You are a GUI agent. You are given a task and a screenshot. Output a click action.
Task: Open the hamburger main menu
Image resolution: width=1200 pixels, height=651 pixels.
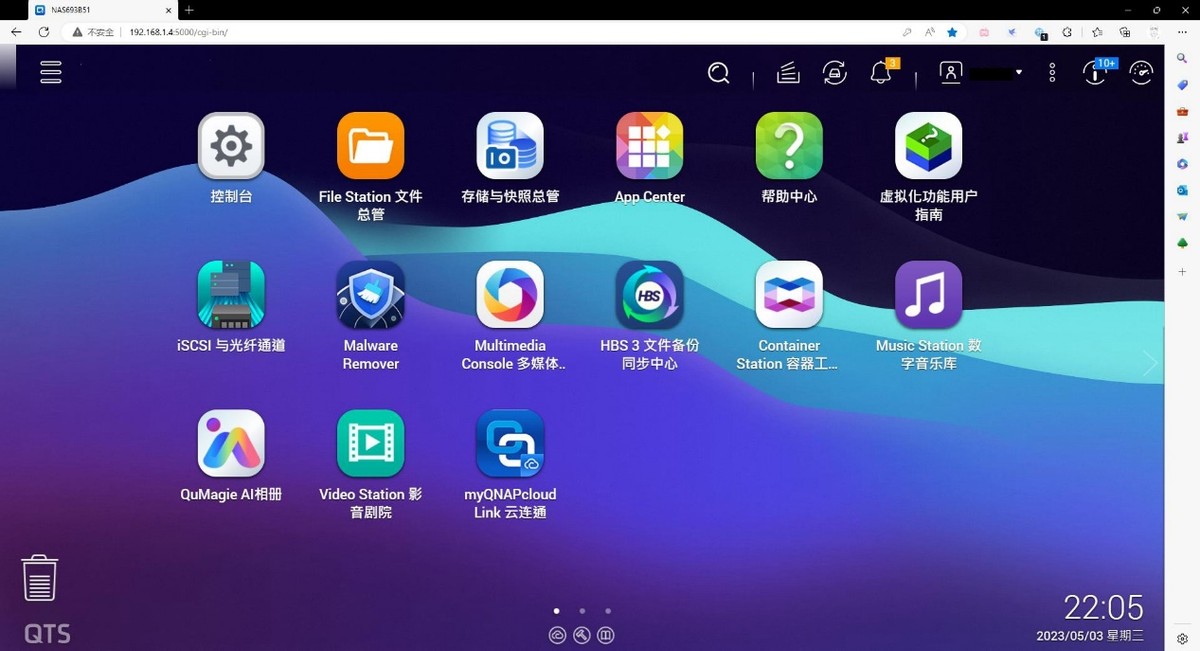[50, 72]
